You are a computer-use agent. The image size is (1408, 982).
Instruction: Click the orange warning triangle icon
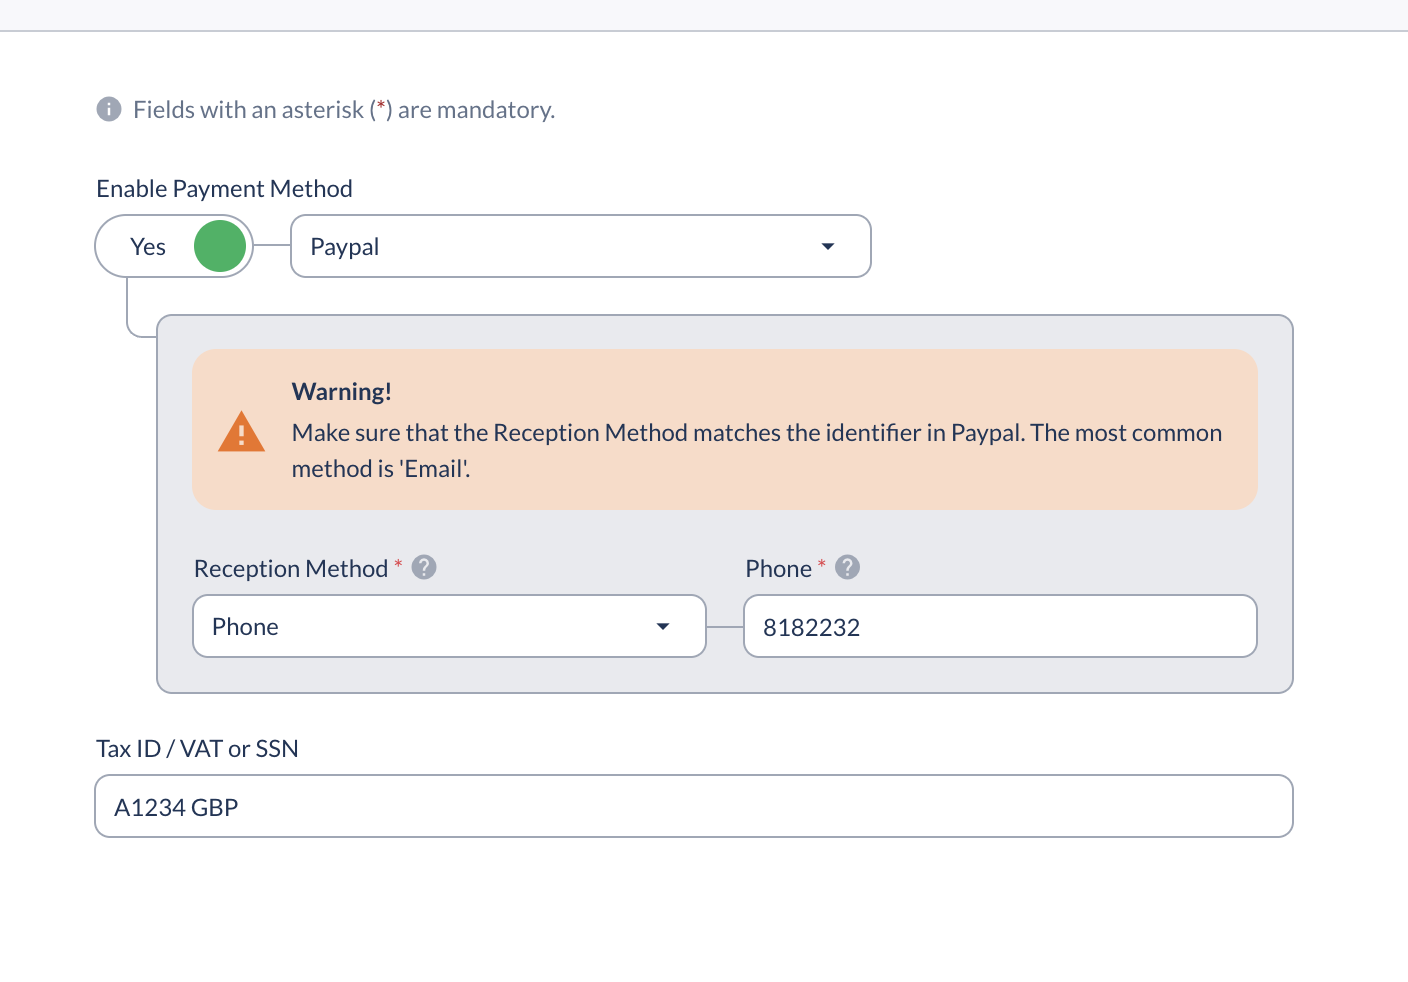241,431
